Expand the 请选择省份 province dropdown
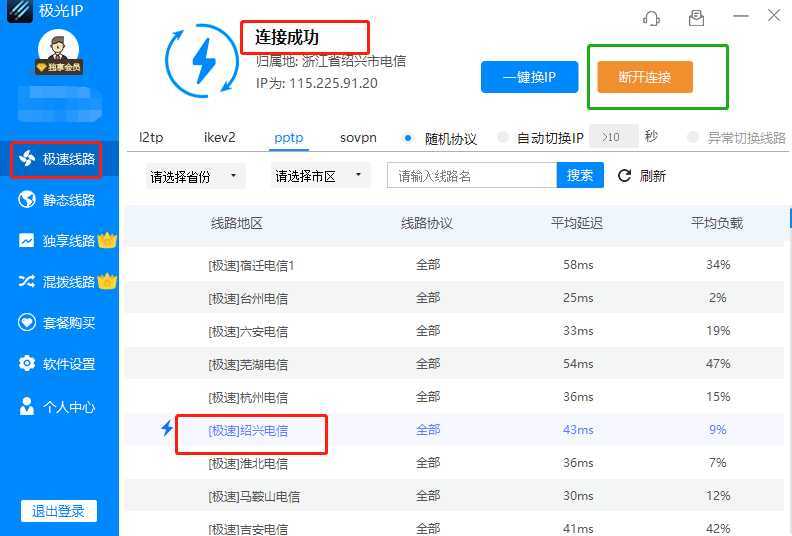Screen dimensions: 792x536 pyautogui.click(x=195, y=176)
